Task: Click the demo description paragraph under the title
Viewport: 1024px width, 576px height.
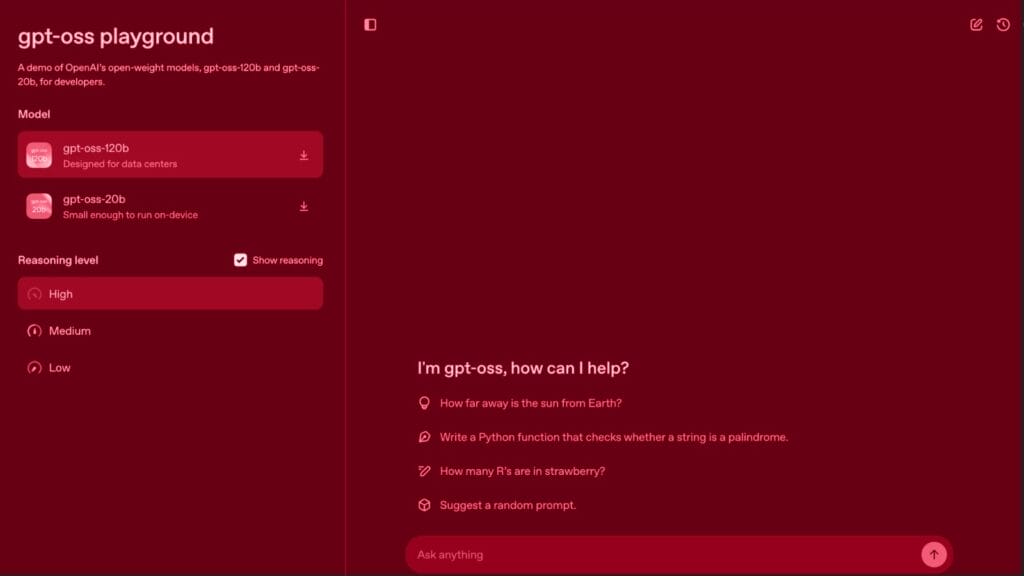Action: point(168,74)
